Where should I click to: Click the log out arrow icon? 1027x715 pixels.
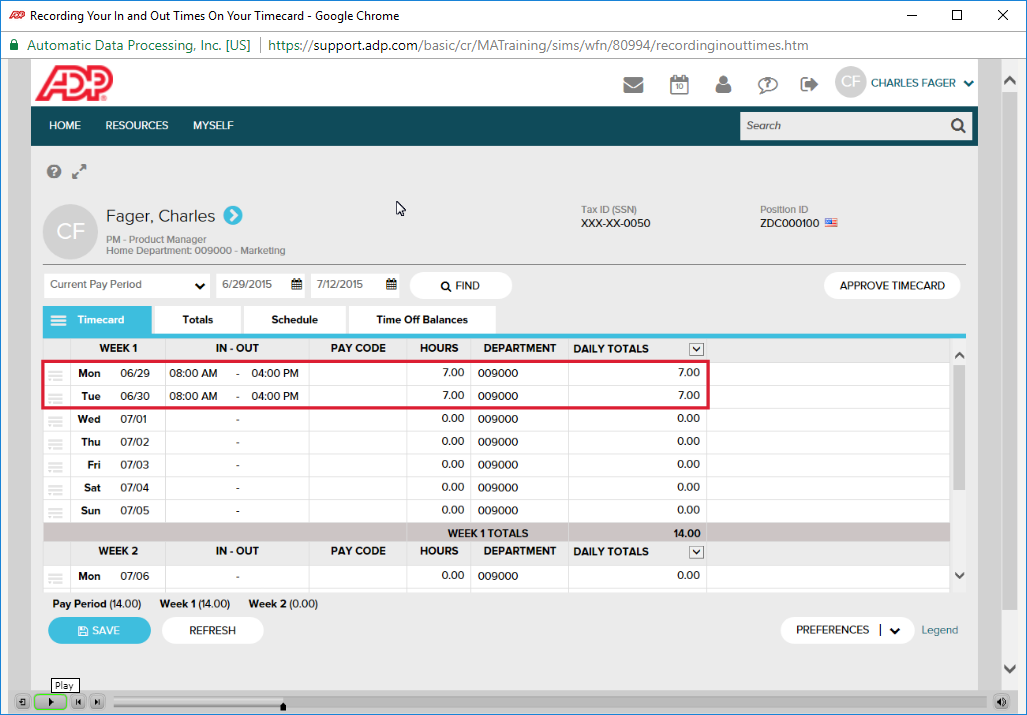pos(809,85)
